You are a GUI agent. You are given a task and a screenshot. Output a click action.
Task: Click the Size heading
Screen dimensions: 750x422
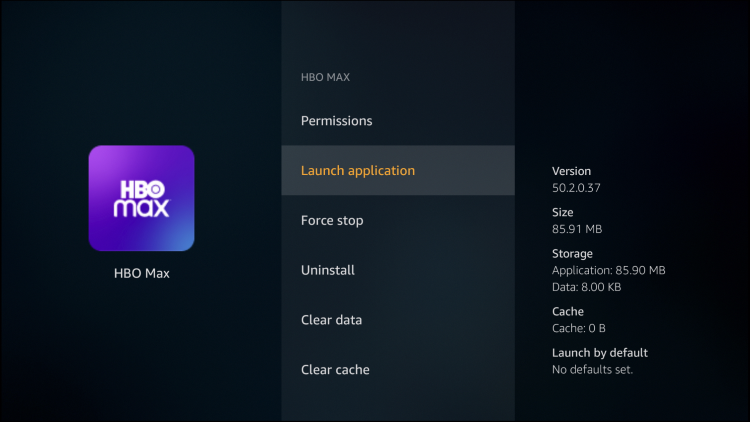[x=564, y=212]
